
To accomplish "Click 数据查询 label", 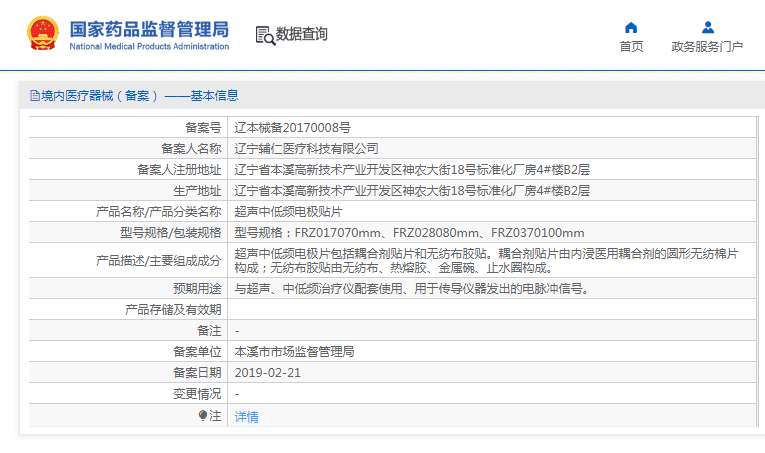I will point(302,34).
